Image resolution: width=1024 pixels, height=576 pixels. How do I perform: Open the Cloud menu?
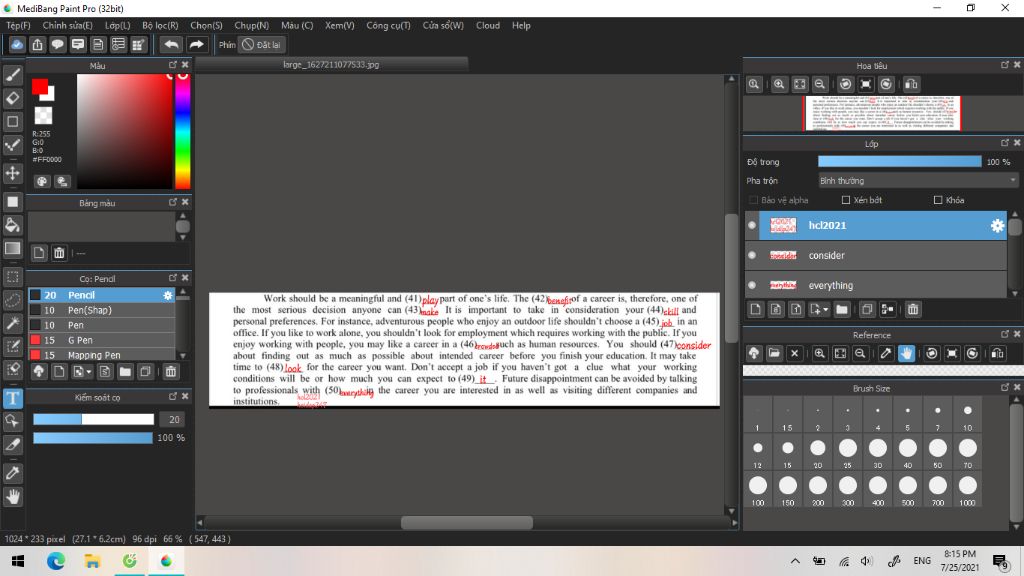[488, 25]
